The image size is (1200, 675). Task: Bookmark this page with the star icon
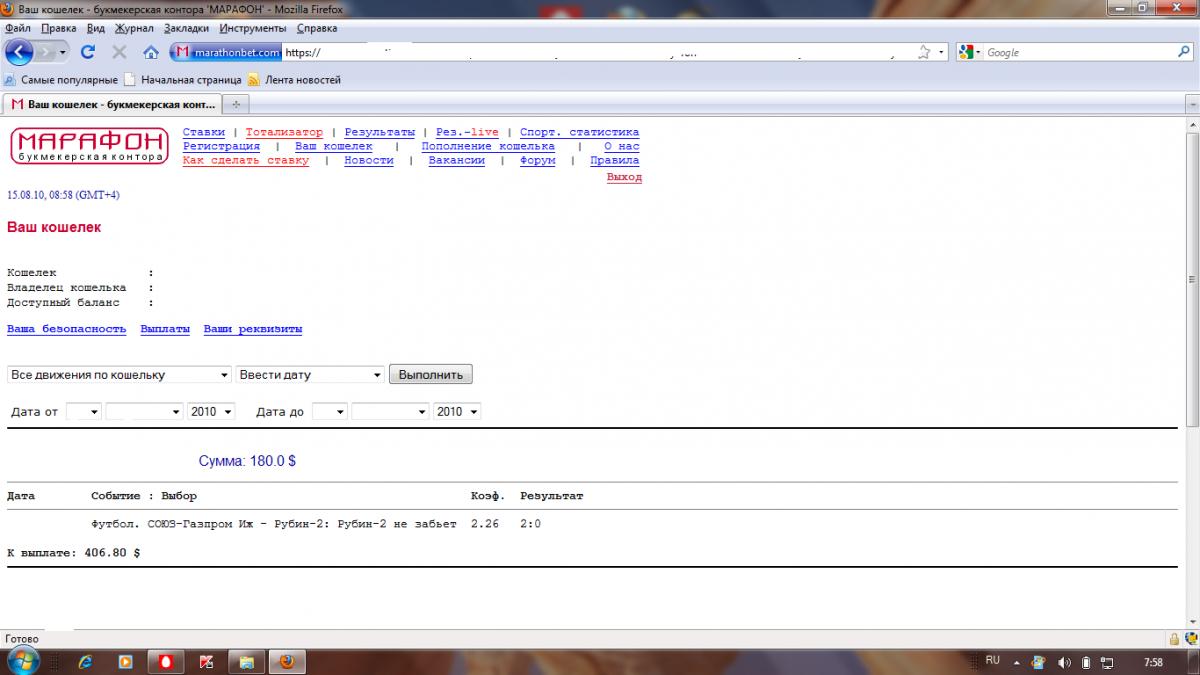924,52
